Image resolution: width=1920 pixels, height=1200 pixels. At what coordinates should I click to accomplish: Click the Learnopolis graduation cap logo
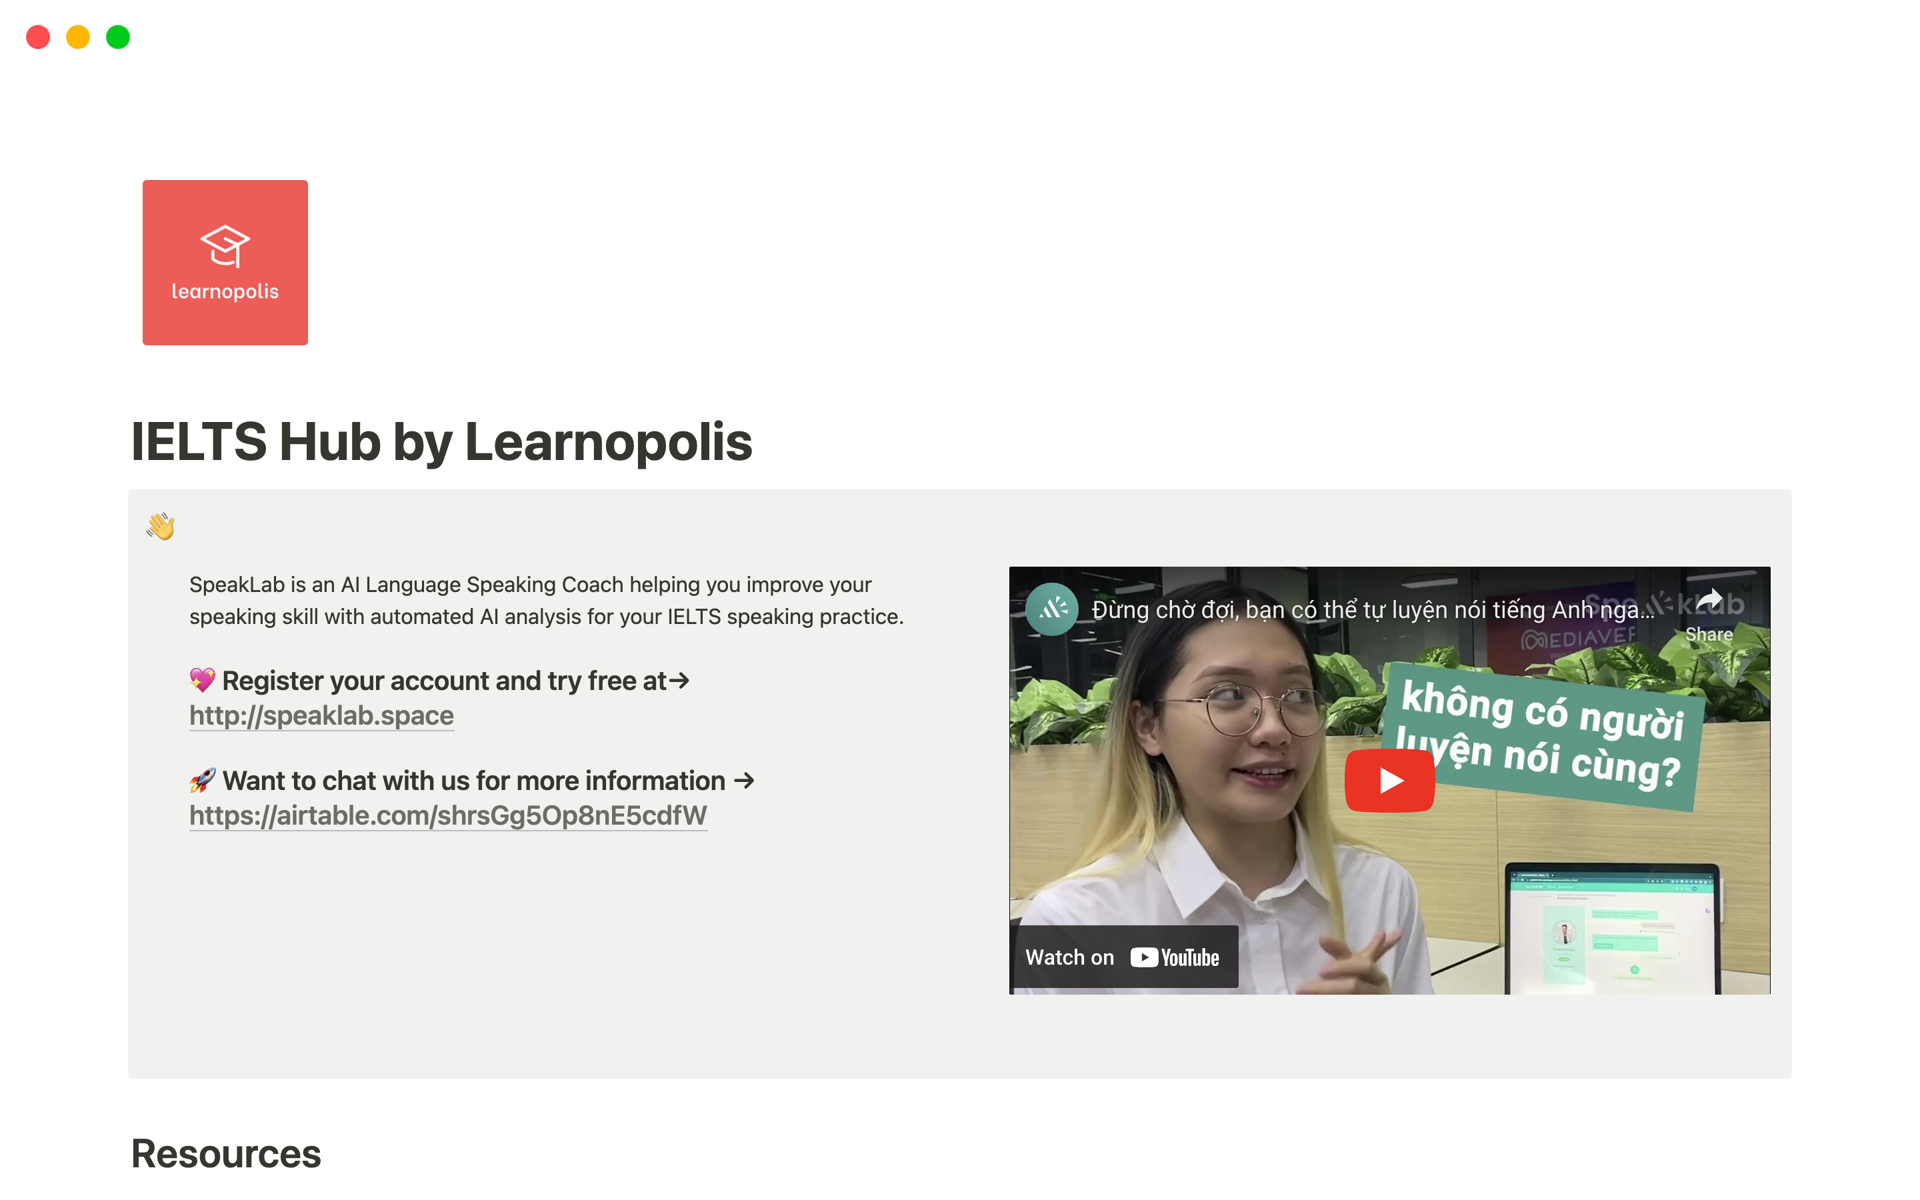pyautogui.click(x=225, y=262)
